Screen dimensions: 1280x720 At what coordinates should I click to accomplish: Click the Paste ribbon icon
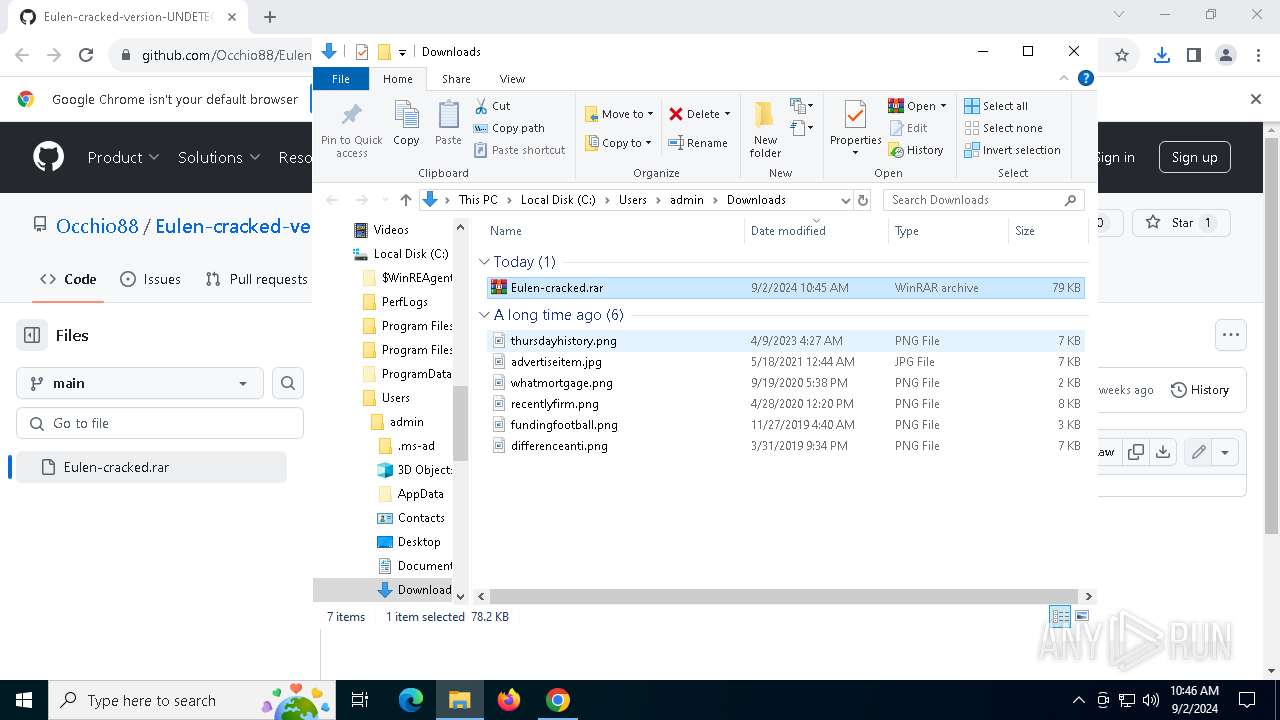(x=448, y=125)
